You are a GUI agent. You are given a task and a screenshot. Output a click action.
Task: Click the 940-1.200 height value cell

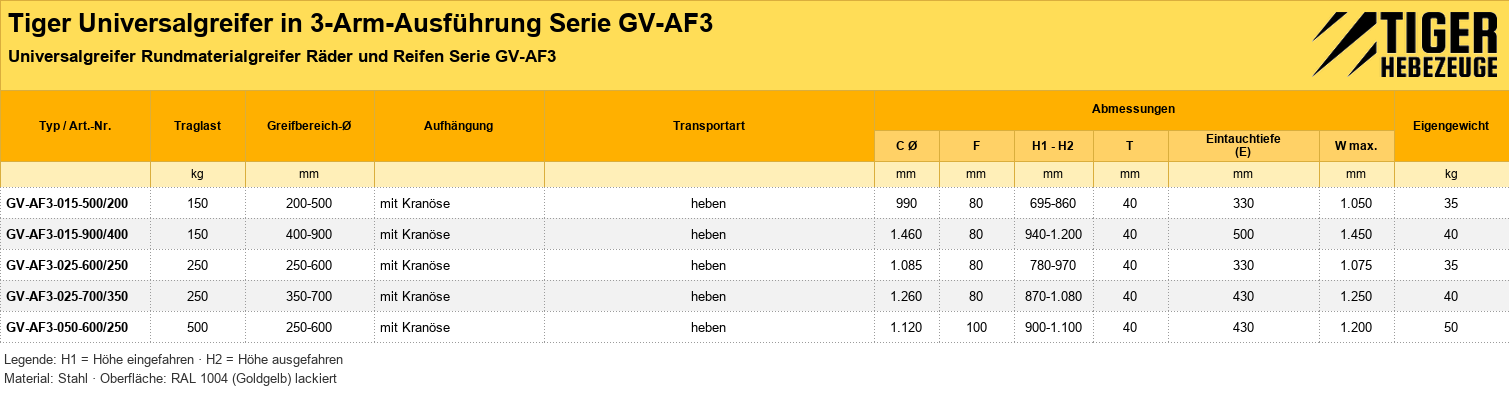[x=1052, y=234]
